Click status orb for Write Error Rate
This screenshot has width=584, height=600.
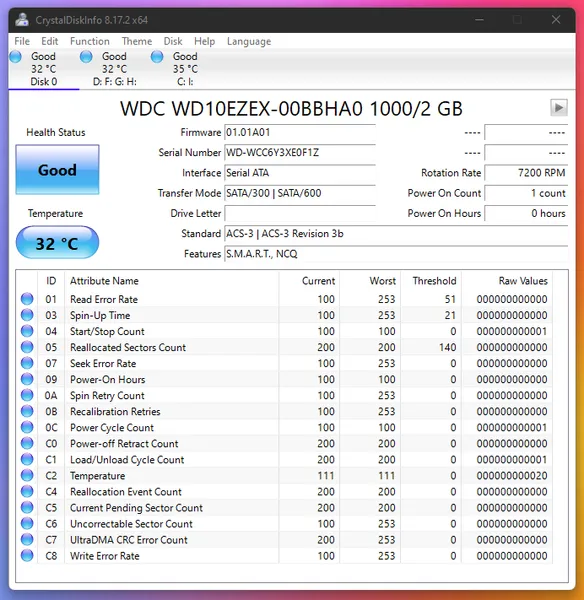coord(27,556)
